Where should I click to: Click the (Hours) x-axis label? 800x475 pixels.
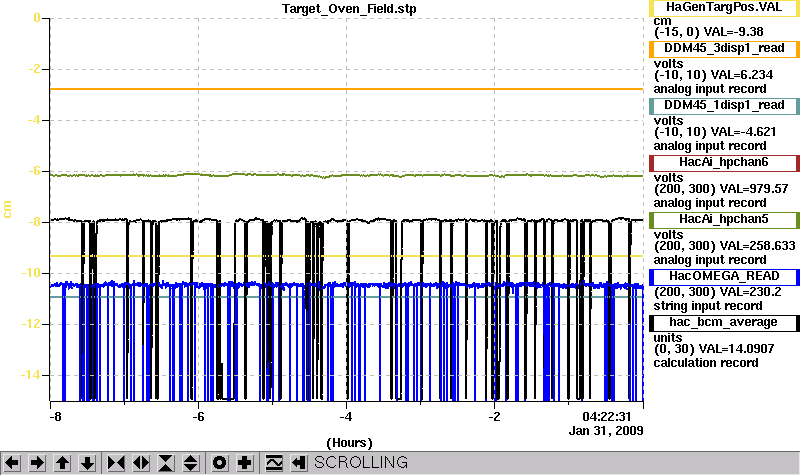pyautogui.click(x=349, y=443)
